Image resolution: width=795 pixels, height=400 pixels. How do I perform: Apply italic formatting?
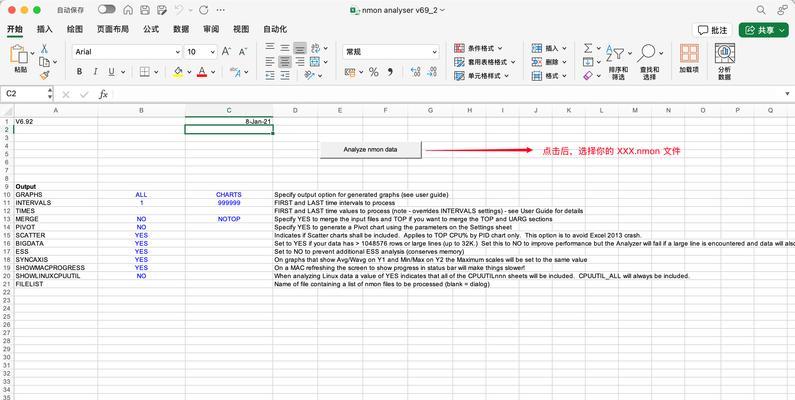[x=95, y=72]
